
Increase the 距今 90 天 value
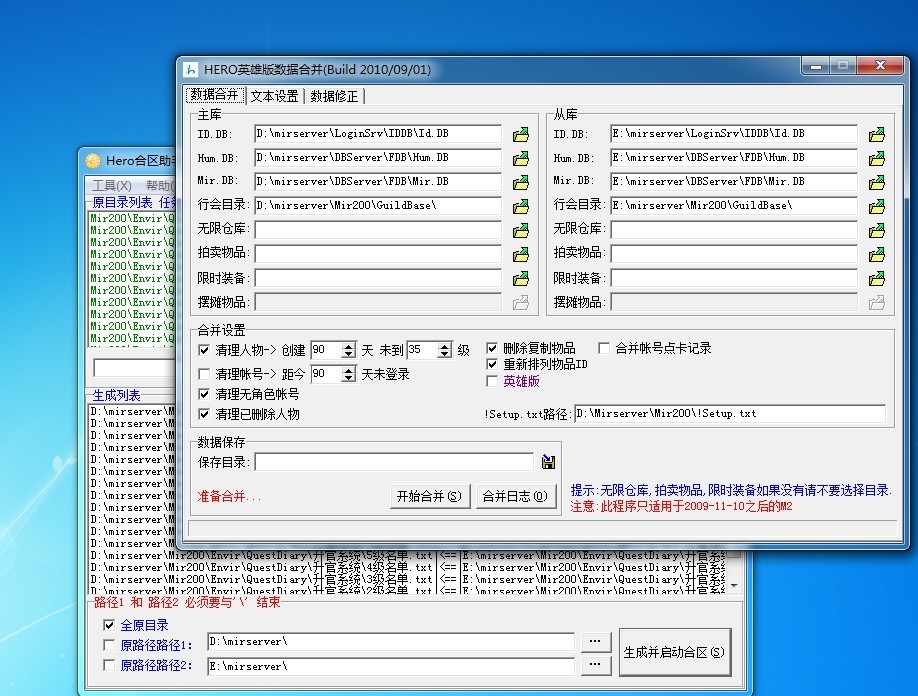346,369
